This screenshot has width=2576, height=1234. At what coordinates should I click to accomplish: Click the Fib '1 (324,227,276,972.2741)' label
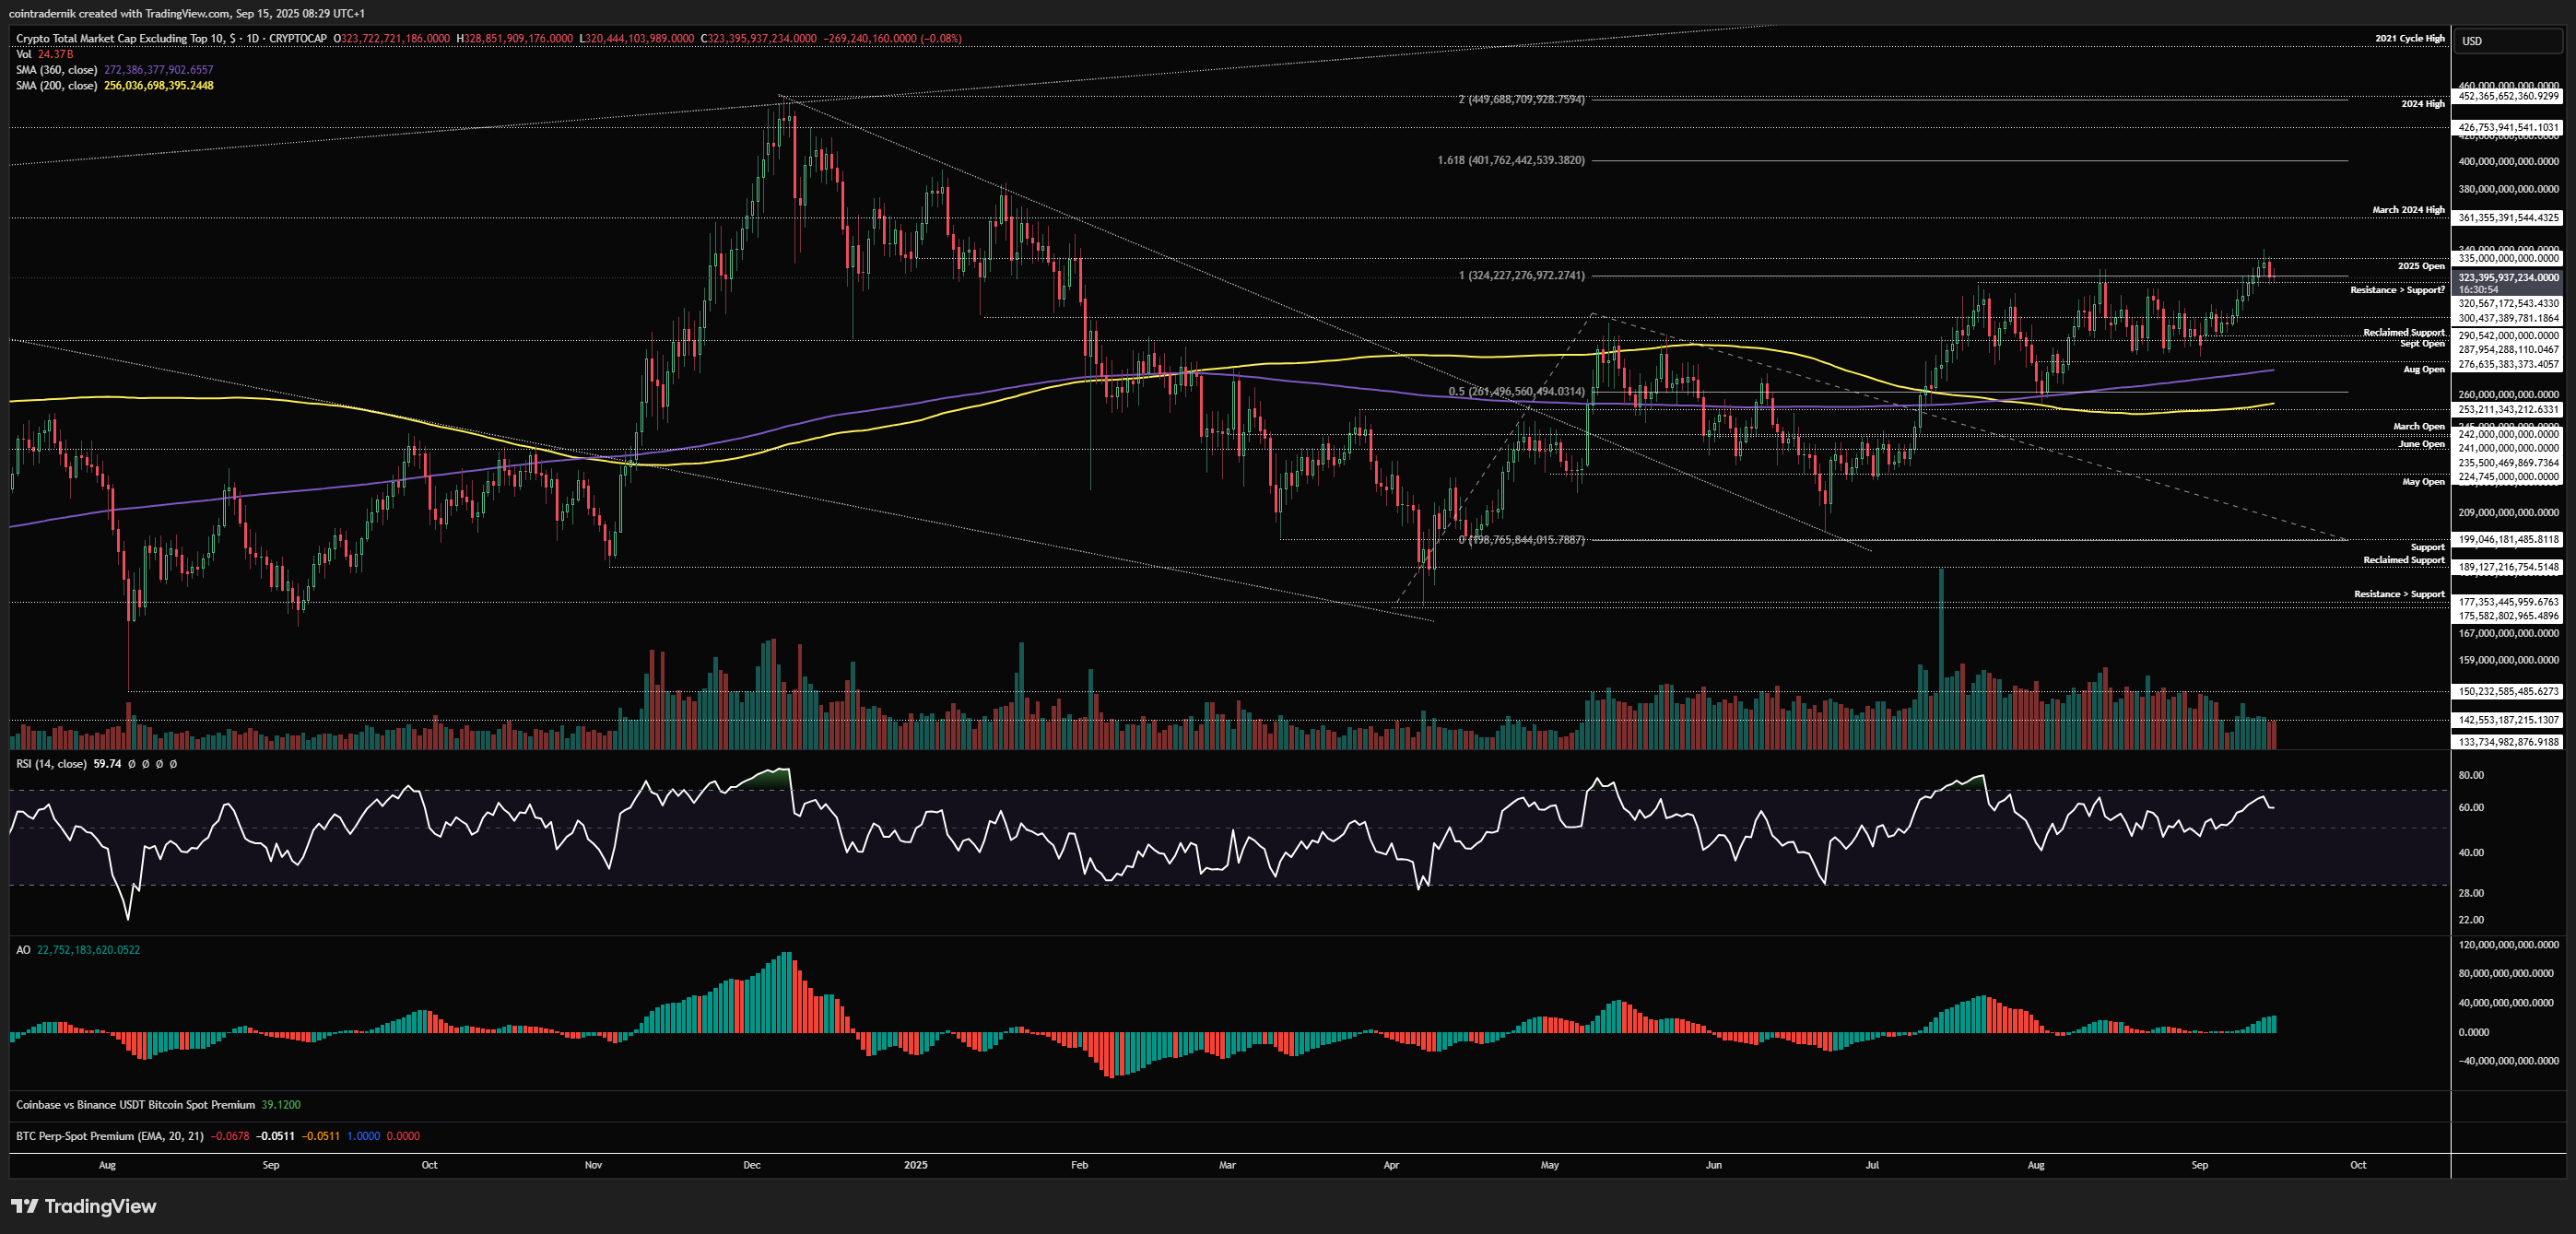(1521, 276)
